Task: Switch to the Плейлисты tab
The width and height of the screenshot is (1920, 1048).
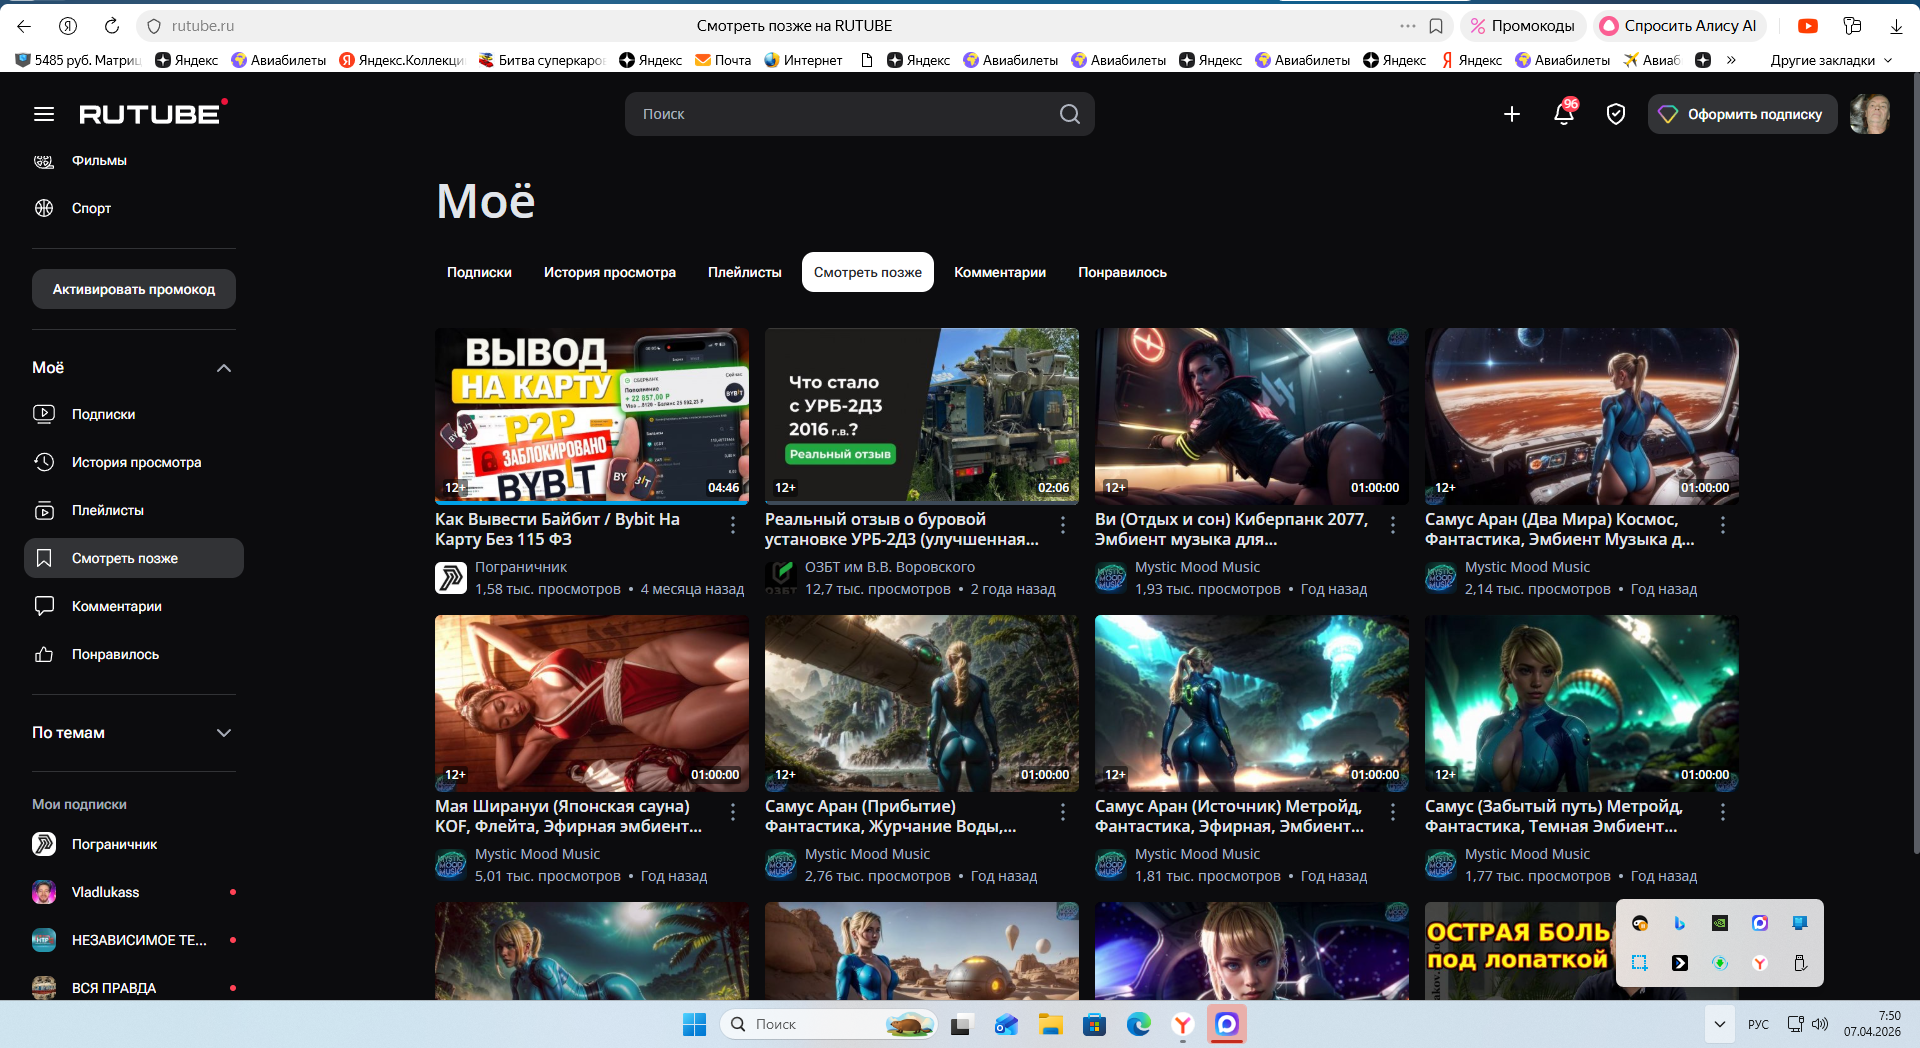Action: (744, 272)
